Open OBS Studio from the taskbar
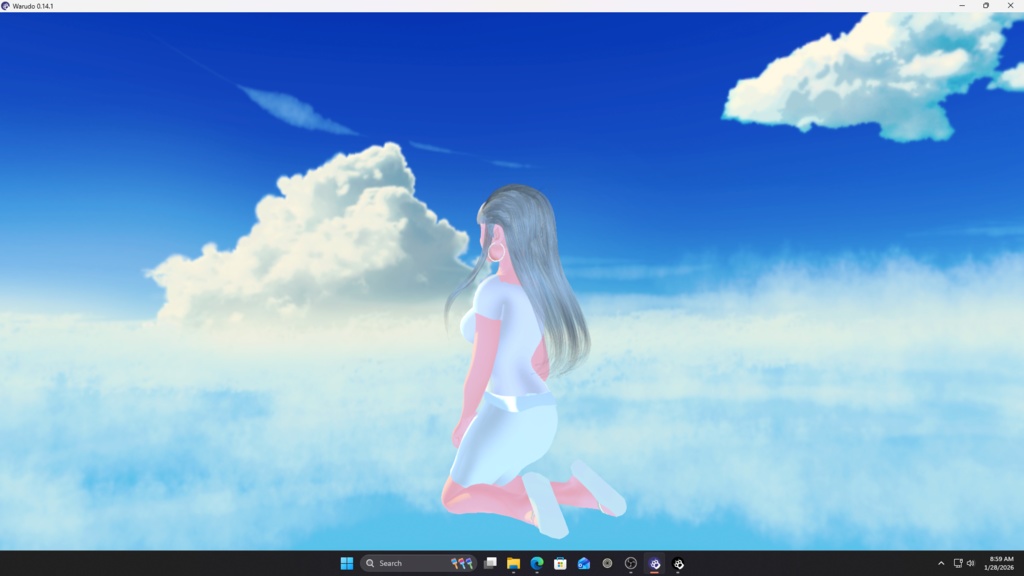 point(632,563)
